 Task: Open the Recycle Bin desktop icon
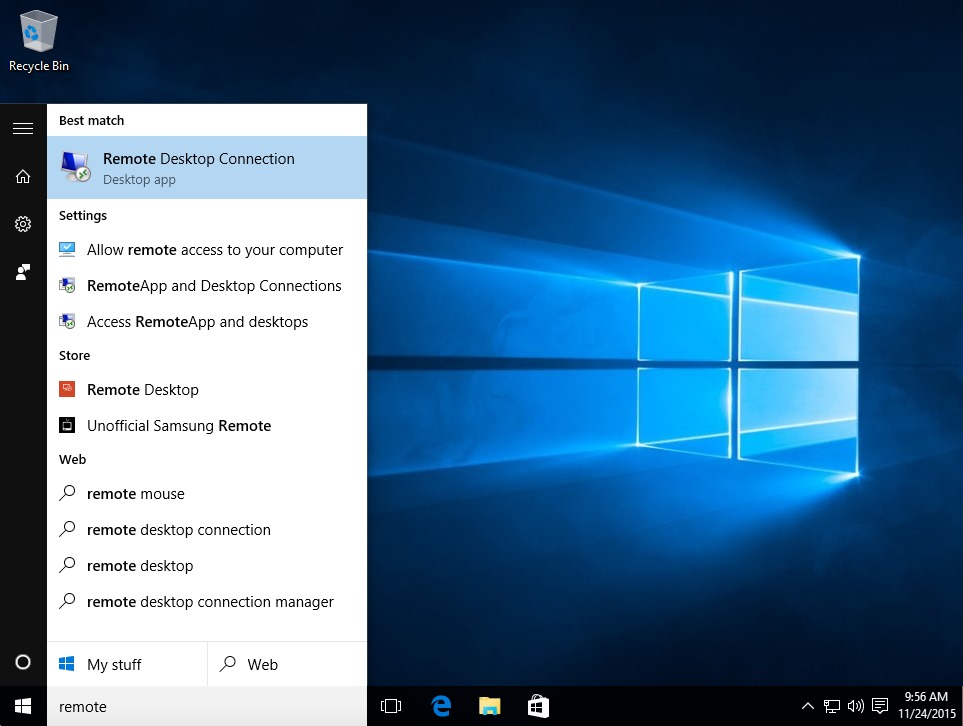[39, 42]
